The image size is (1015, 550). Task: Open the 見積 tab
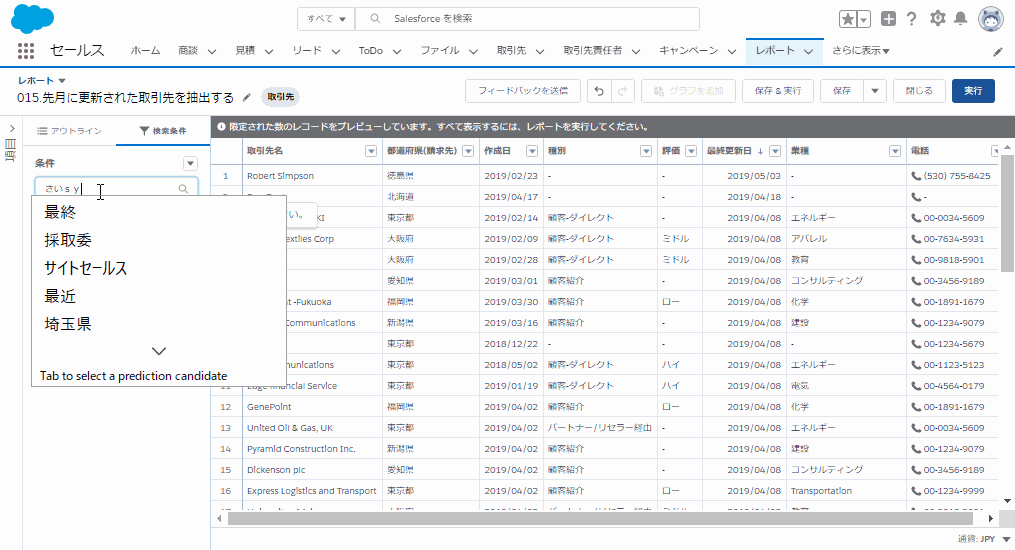point(245,50)
